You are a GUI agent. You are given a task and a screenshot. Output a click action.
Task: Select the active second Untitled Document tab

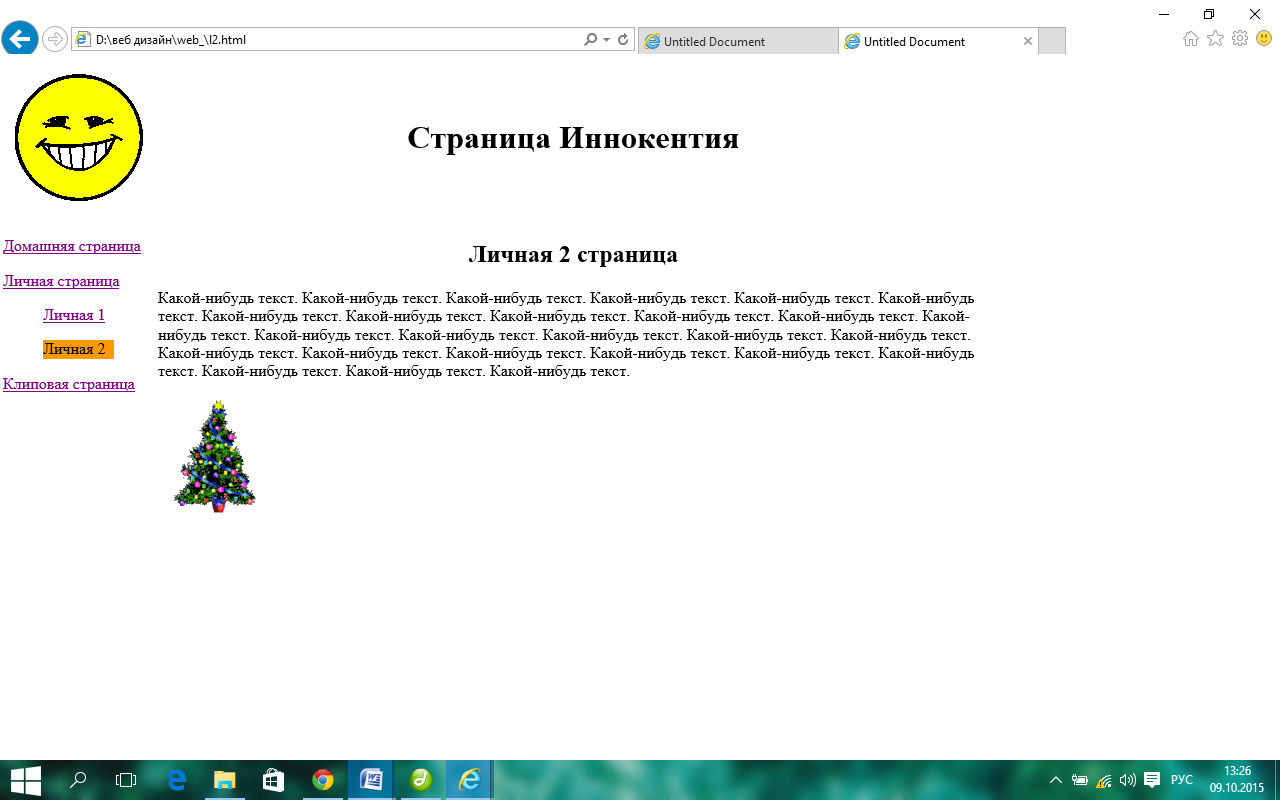(938, 41)
